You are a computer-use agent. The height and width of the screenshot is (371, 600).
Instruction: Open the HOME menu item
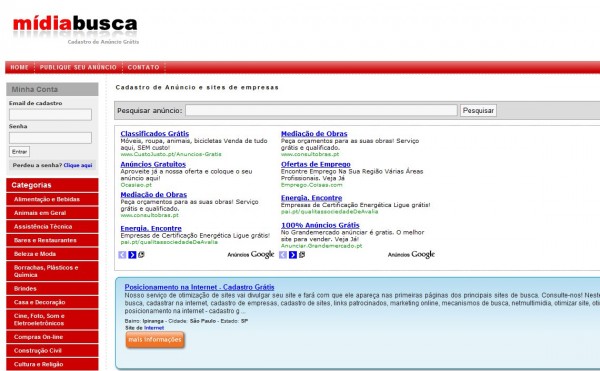click(x=19, y=67)
